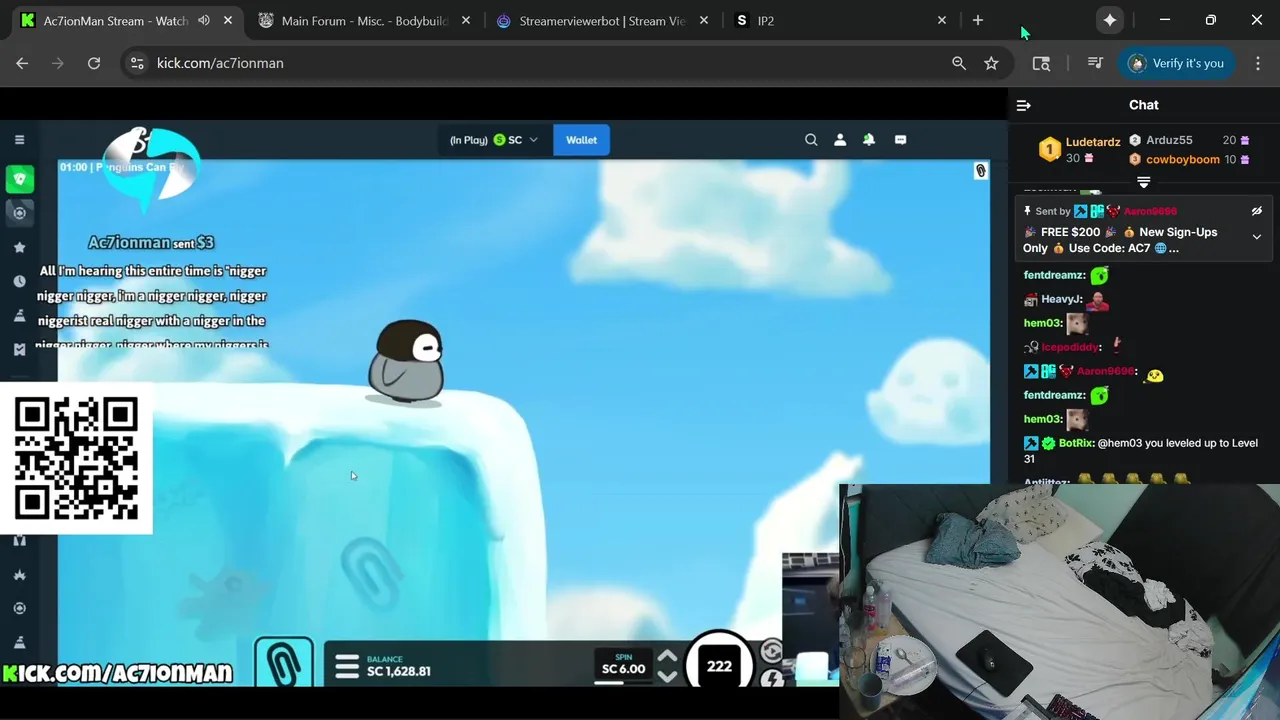The height and width of the screenshot is (720, 1280).
Task: Open the In Play SC currency dropdown
Action: coord(494,140)
